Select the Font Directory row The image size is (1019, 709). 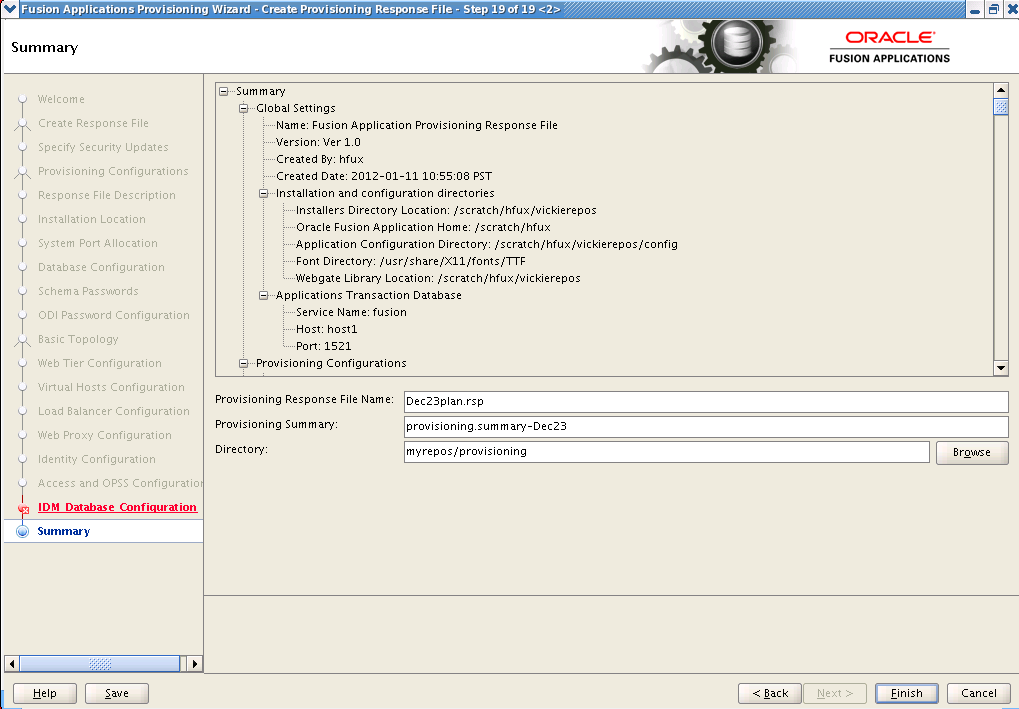point(411,261)
